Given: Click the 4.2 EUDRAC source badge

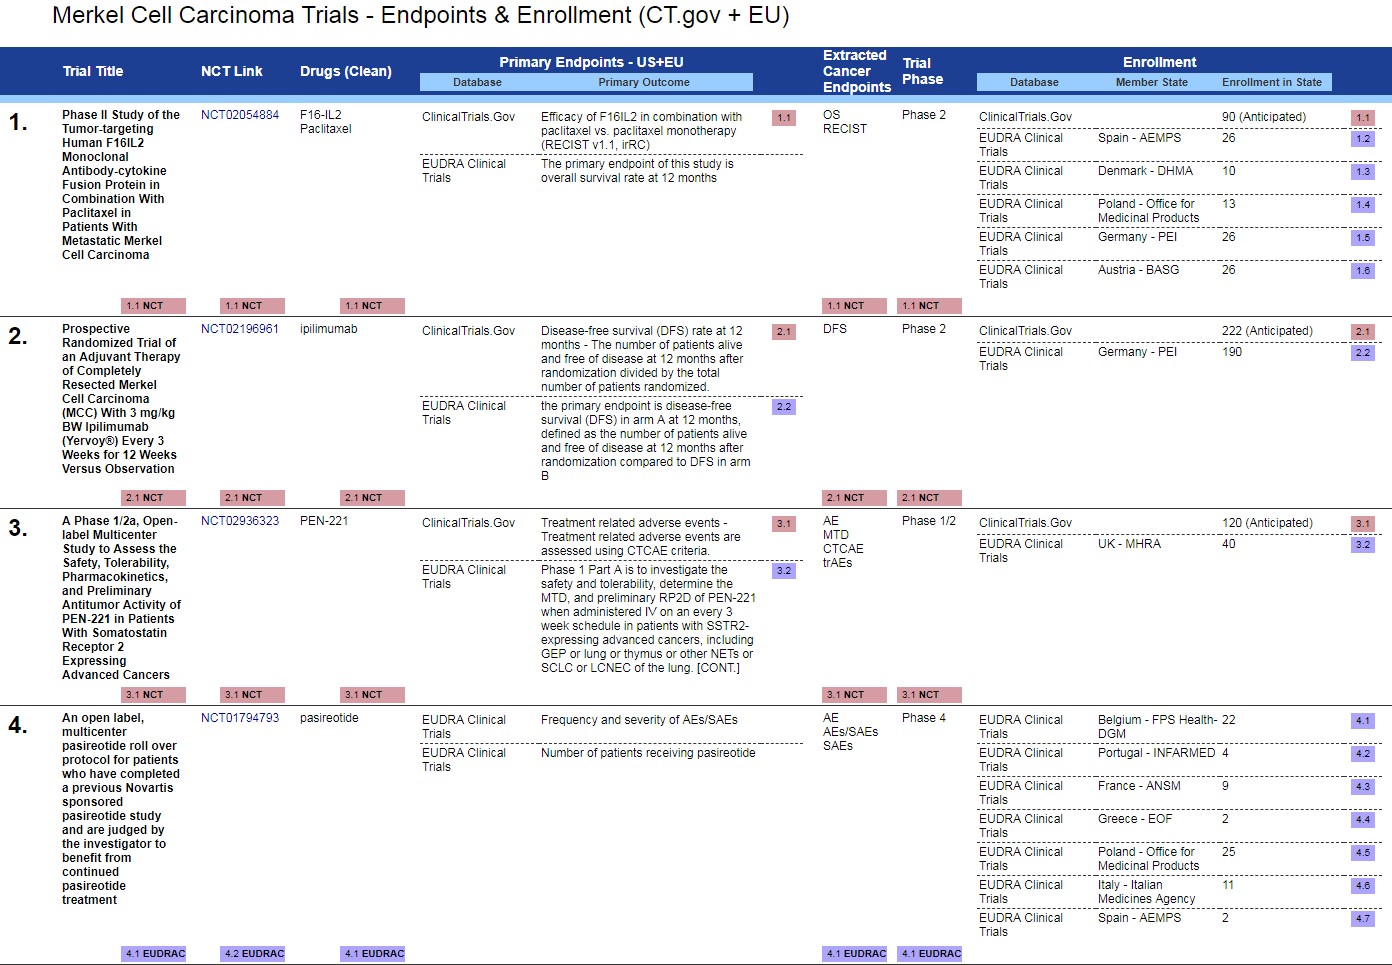Looking at the screenshot, I should click(253, 954).
